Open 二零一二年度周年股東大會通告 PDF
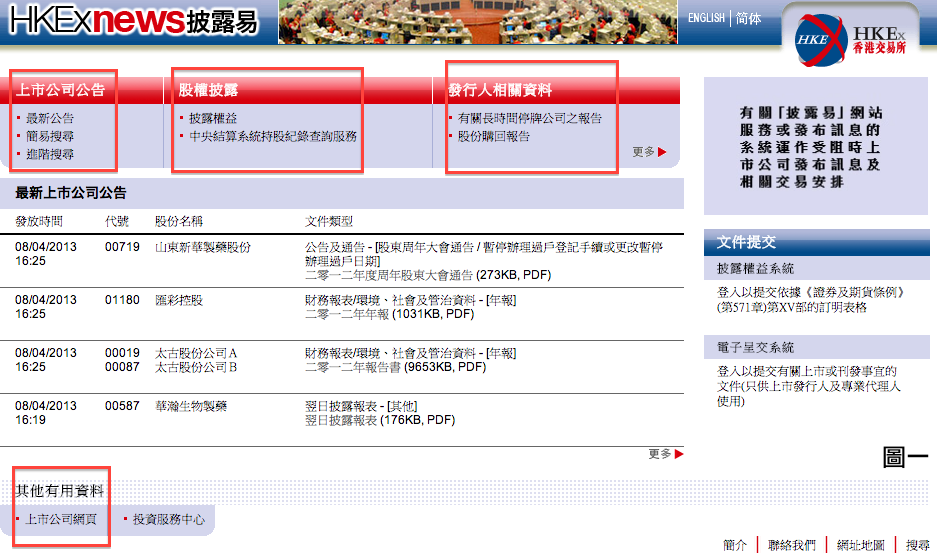937x557 pixels. 428,275
